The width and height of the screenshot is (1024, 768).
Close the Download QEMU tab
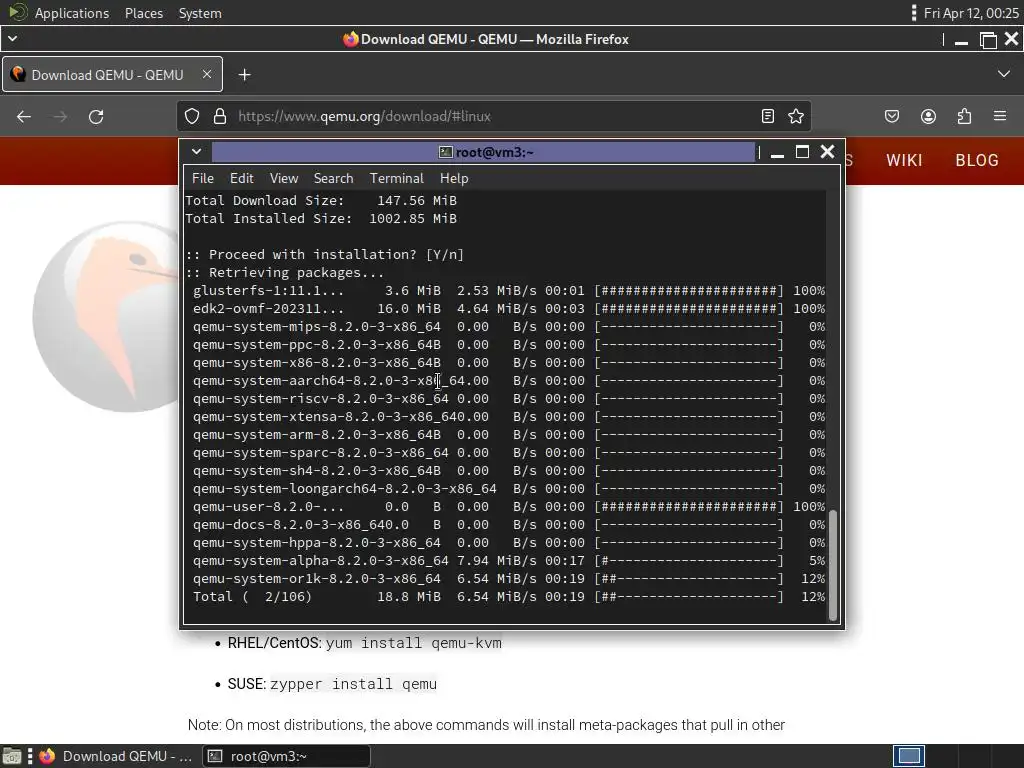206,74
